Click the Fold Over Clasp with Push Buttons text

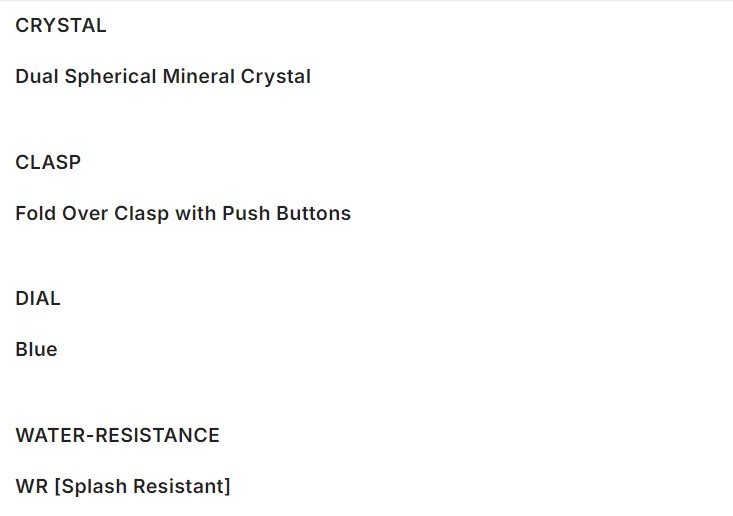coord(183,214)
